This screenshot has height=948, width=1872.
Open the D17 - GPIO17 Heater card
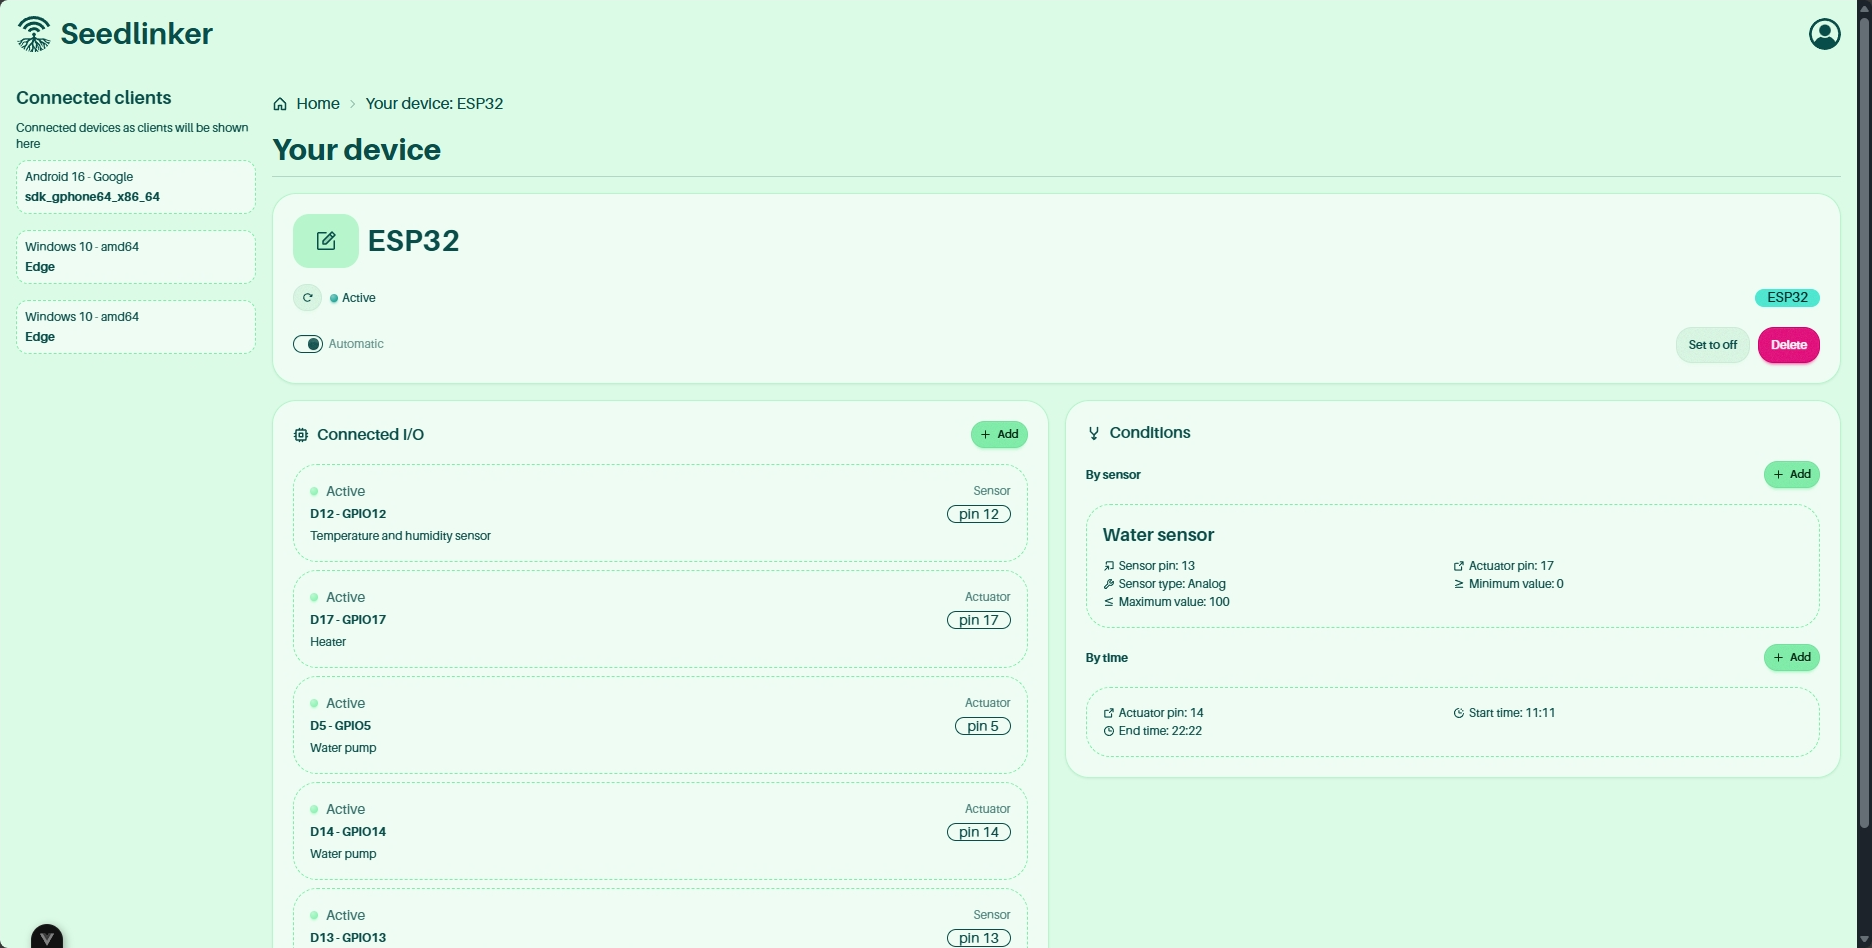(660, 619)
